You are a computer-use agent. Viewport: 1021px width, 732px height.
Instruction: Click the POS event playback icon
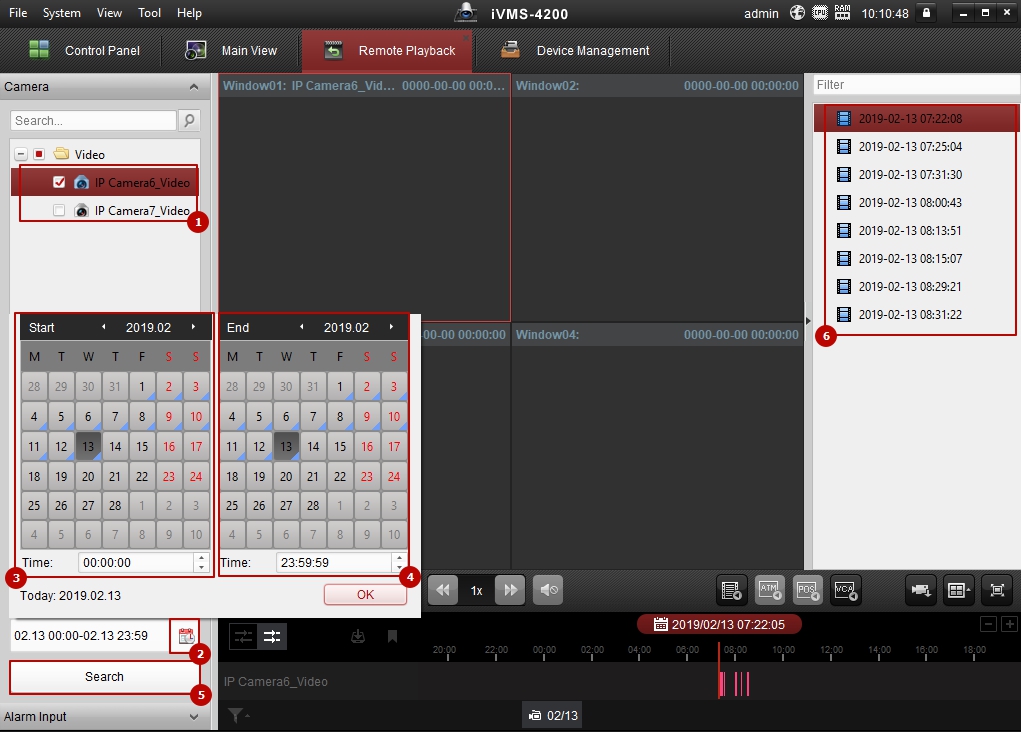[x=808, y=590]
